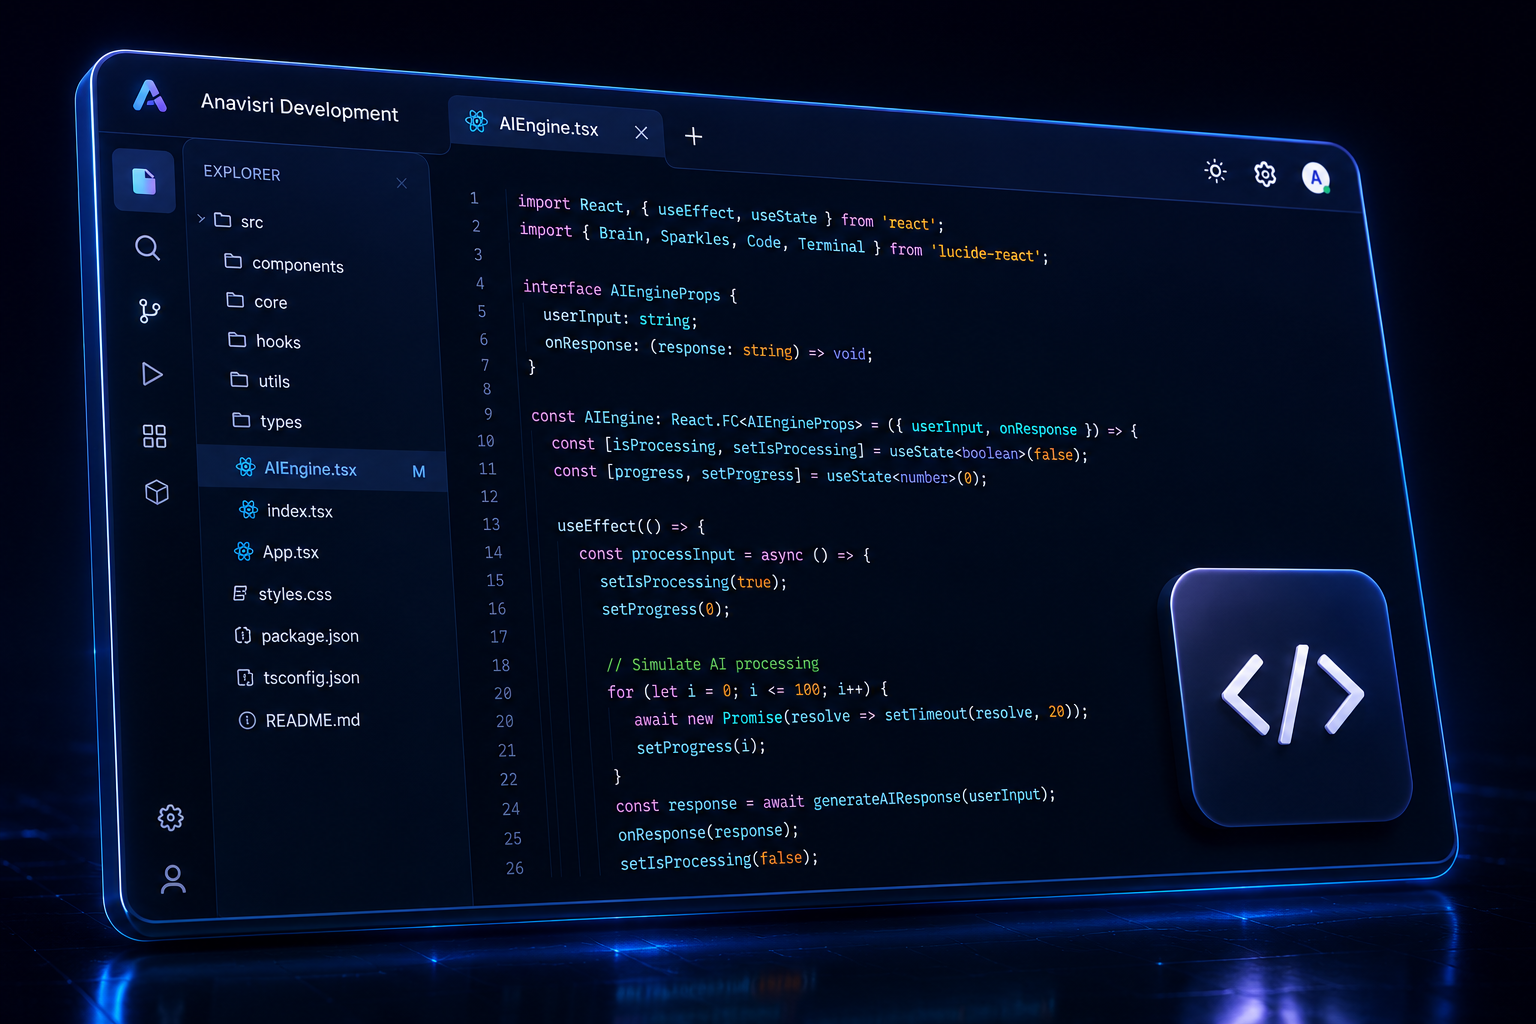The image size is (1536, 1024).
Task: Click the Anavisri Development title
Action: click(x=299, y=107)
